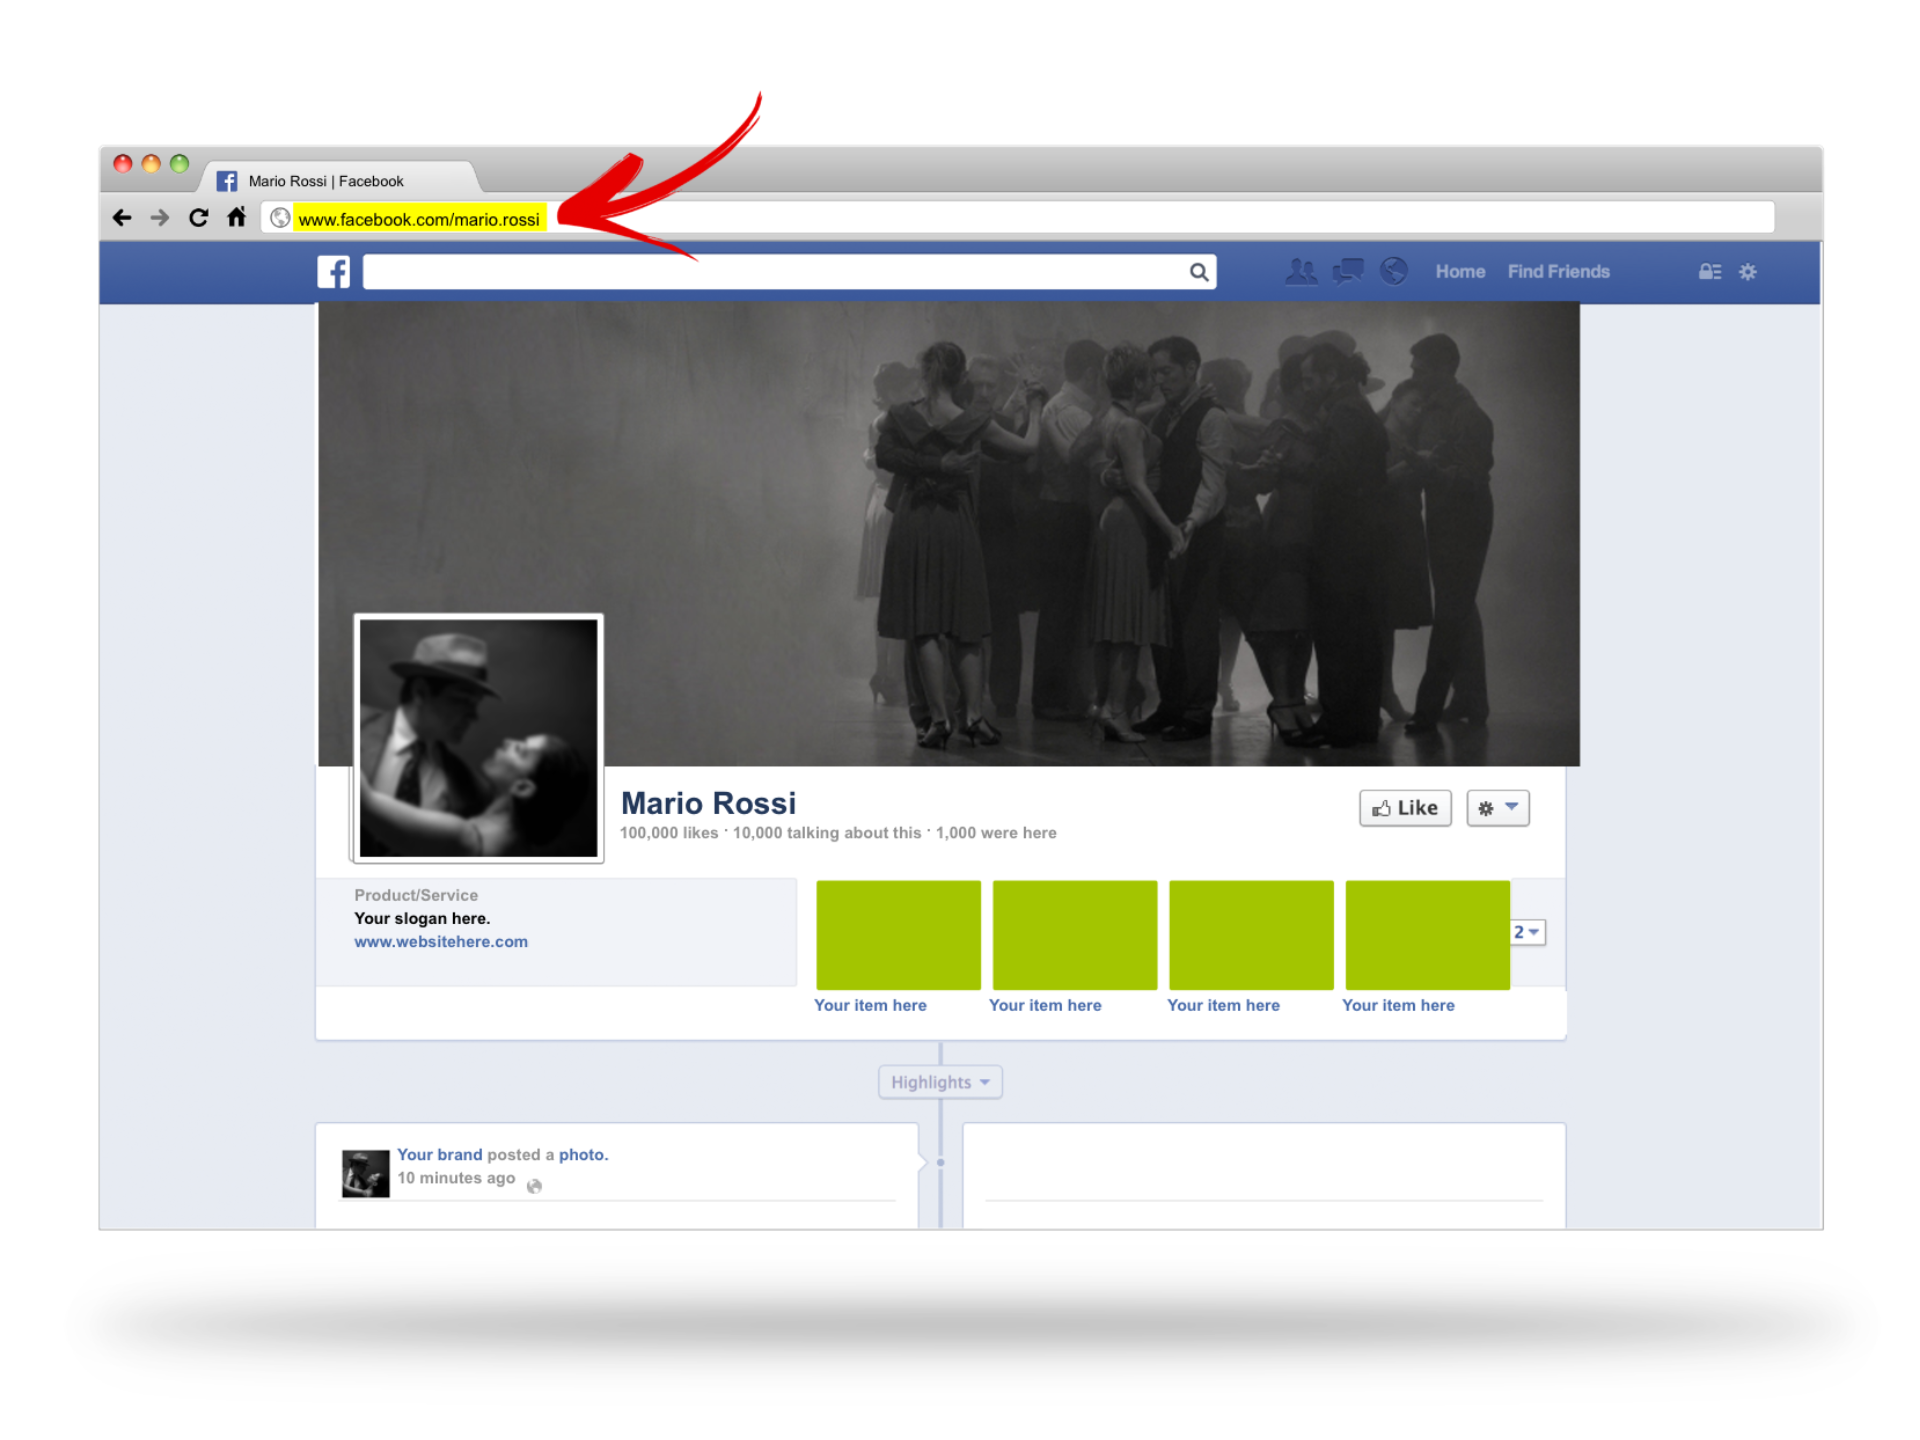
Task: Open the Highlights dropdown
Action: click(940, 1082)
